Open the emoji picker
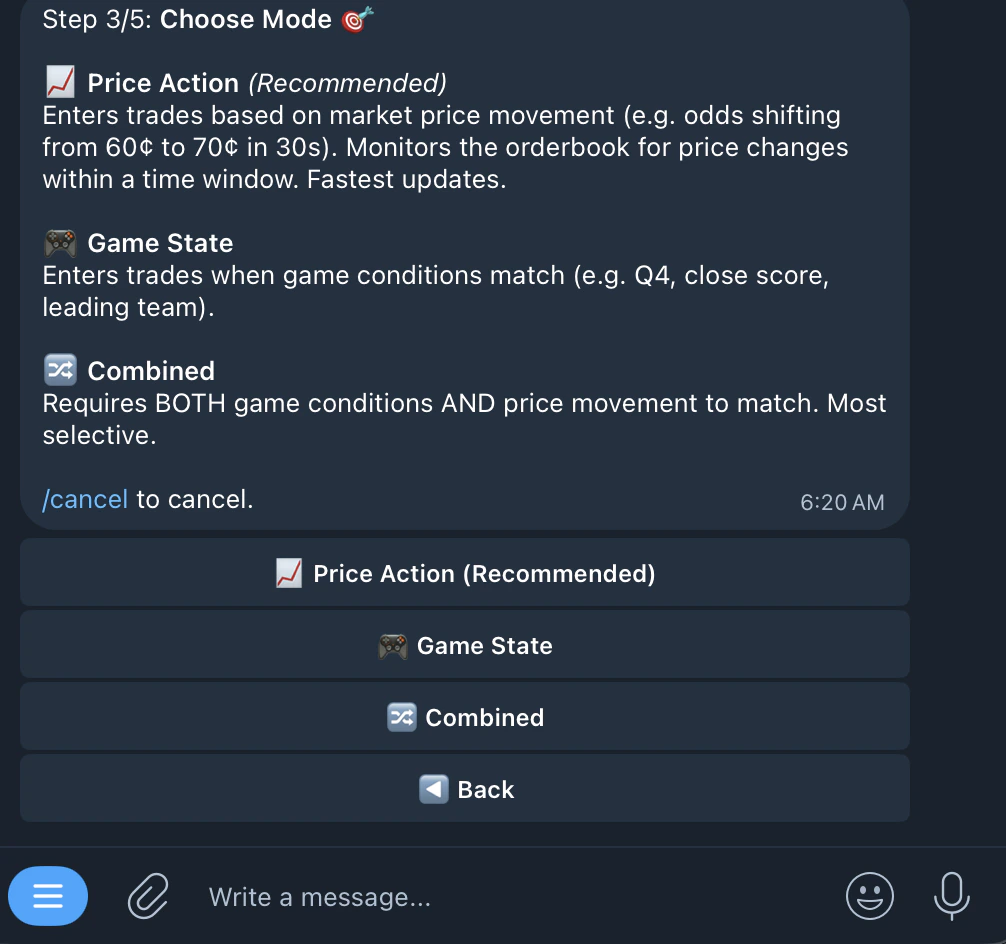This screenshot has width=1006, height=944. click(x=870, y=896)
